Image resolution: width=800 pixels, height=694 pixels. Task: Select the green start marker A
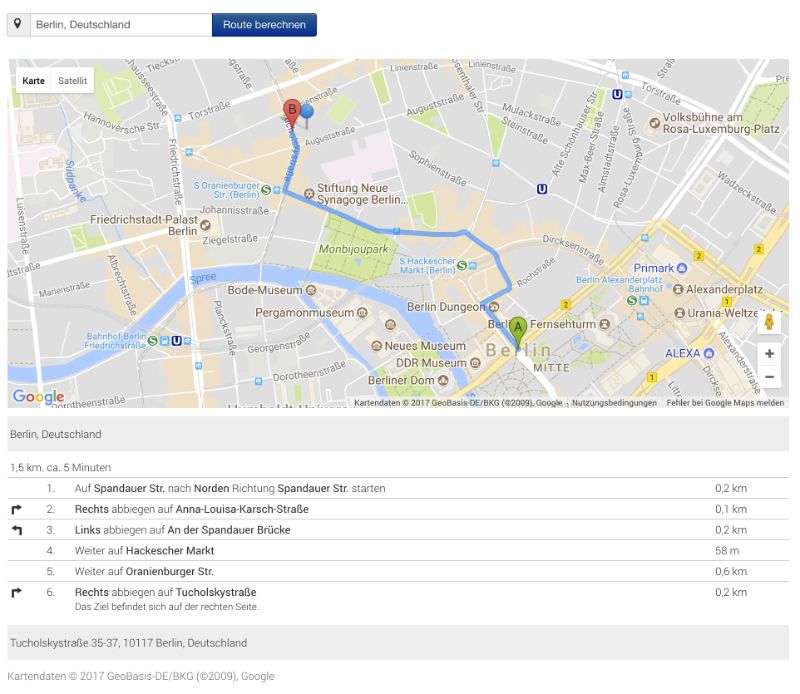coord(518,332)
